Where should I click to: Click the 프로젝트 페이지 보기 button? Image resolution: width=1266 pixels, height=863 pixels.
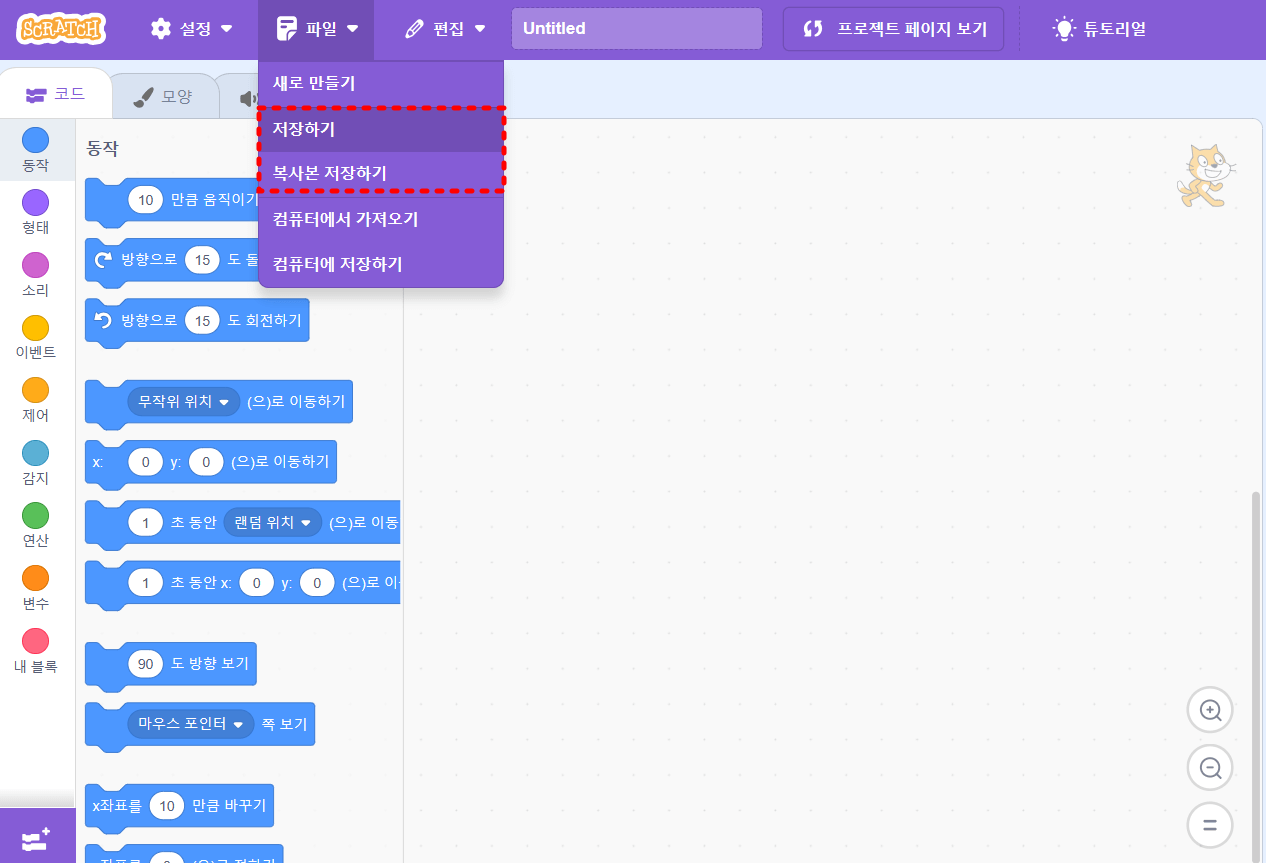[x=893, y=28]
